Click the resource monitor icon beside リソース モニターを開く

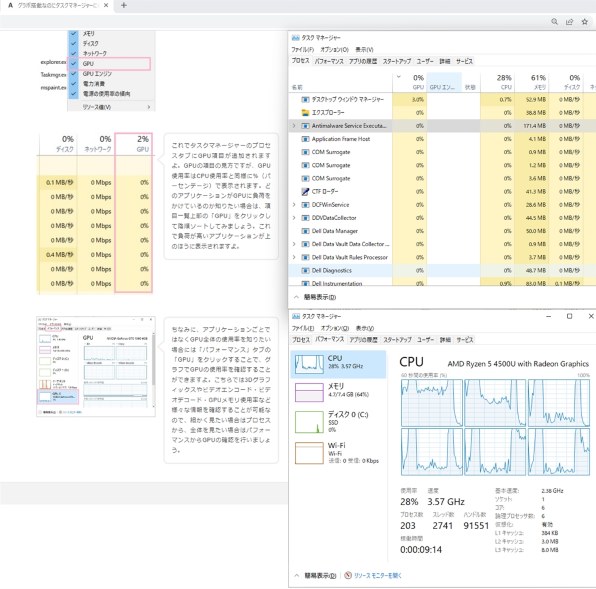point(348,575)
